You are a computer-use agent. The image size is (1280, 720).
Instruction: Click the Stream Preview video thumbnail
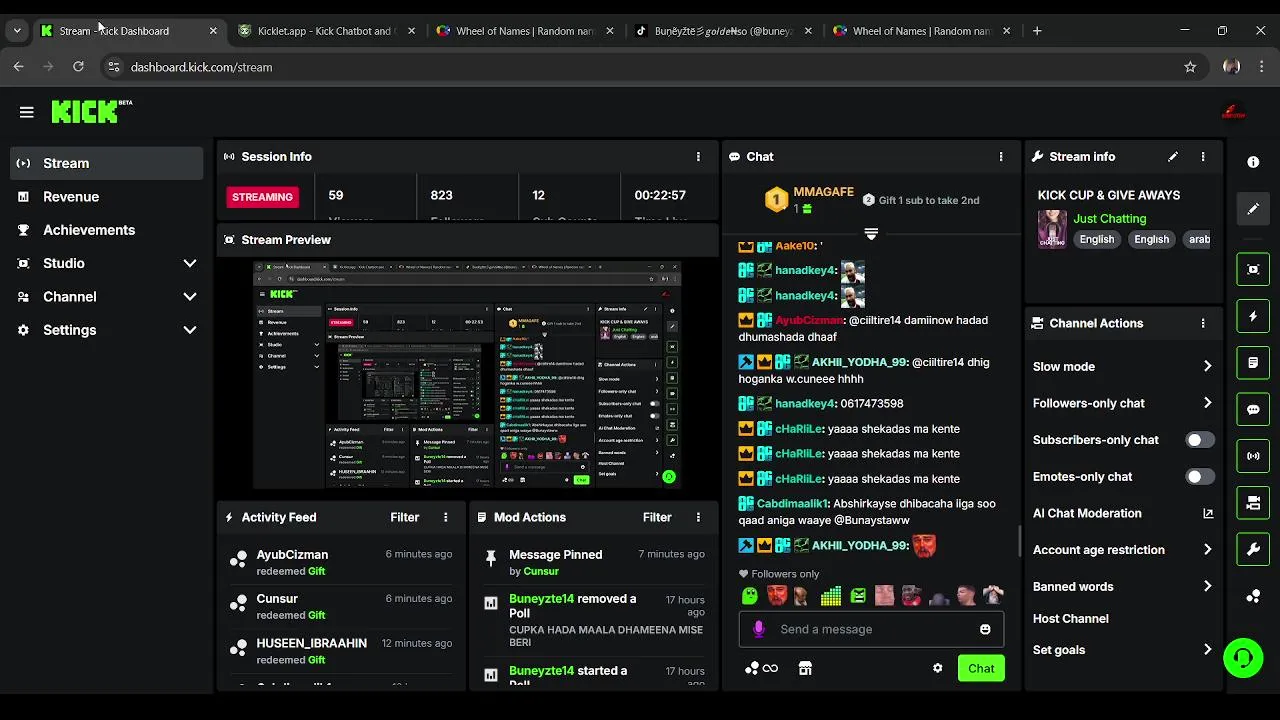(467, 375)
